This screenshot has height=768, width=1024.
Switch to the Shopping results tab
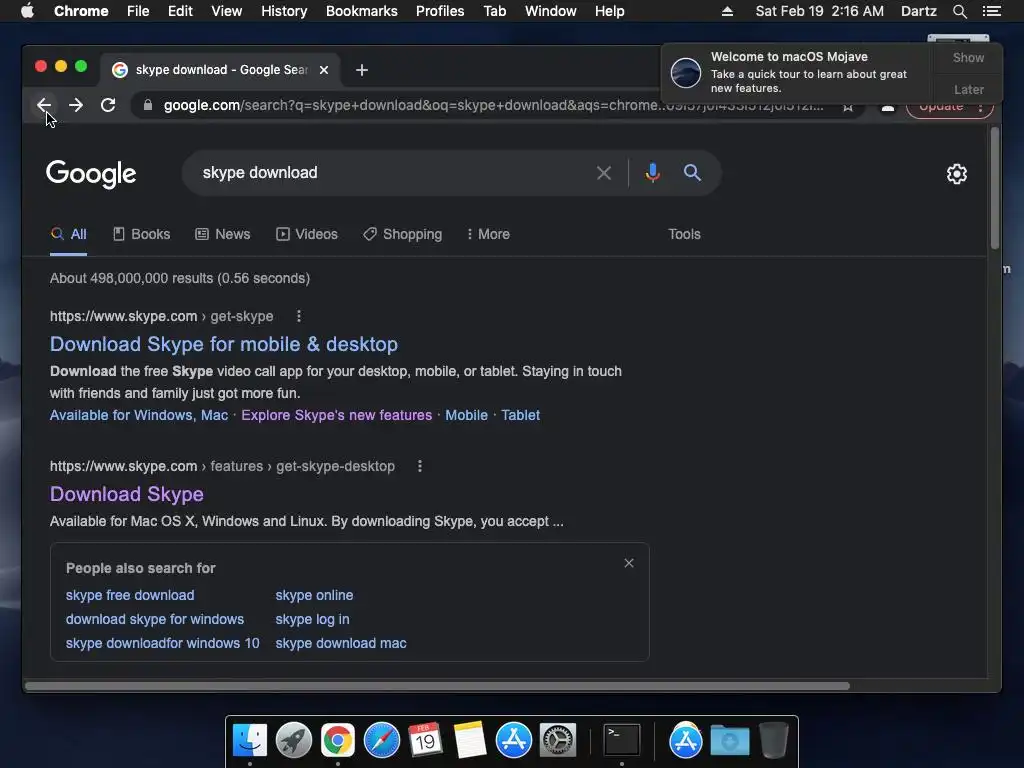[403, 234]
